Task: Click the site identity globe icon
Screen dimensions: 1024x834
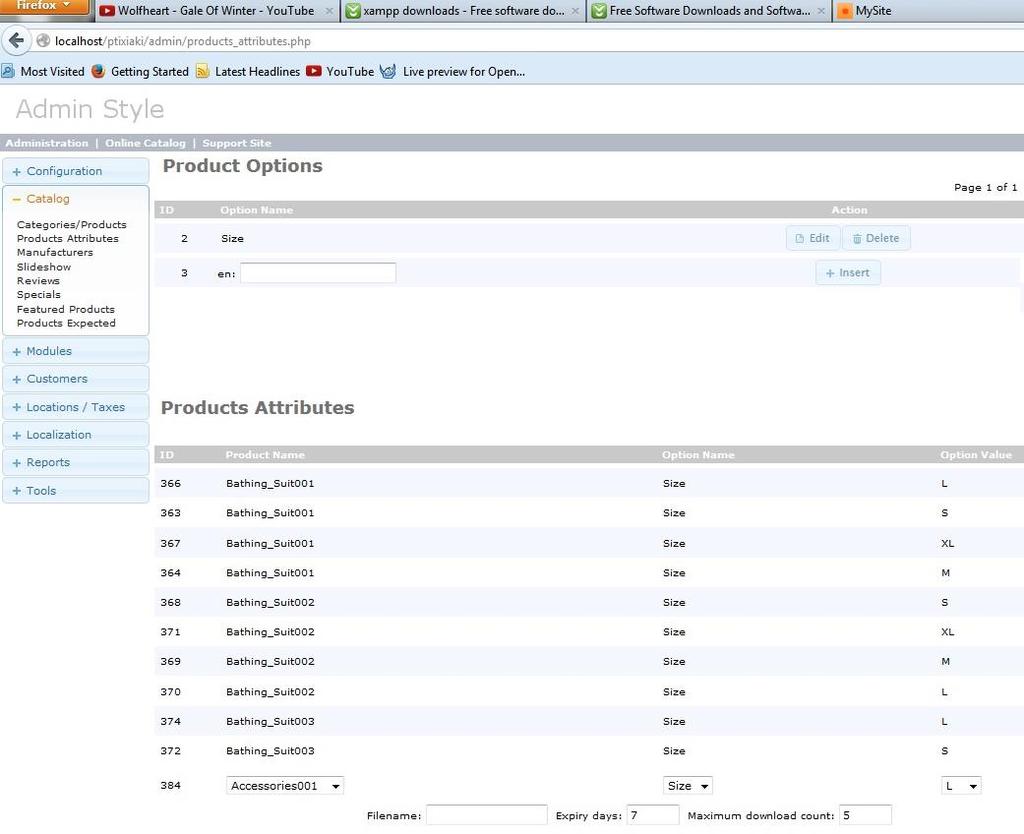Action: coord(43,40)
